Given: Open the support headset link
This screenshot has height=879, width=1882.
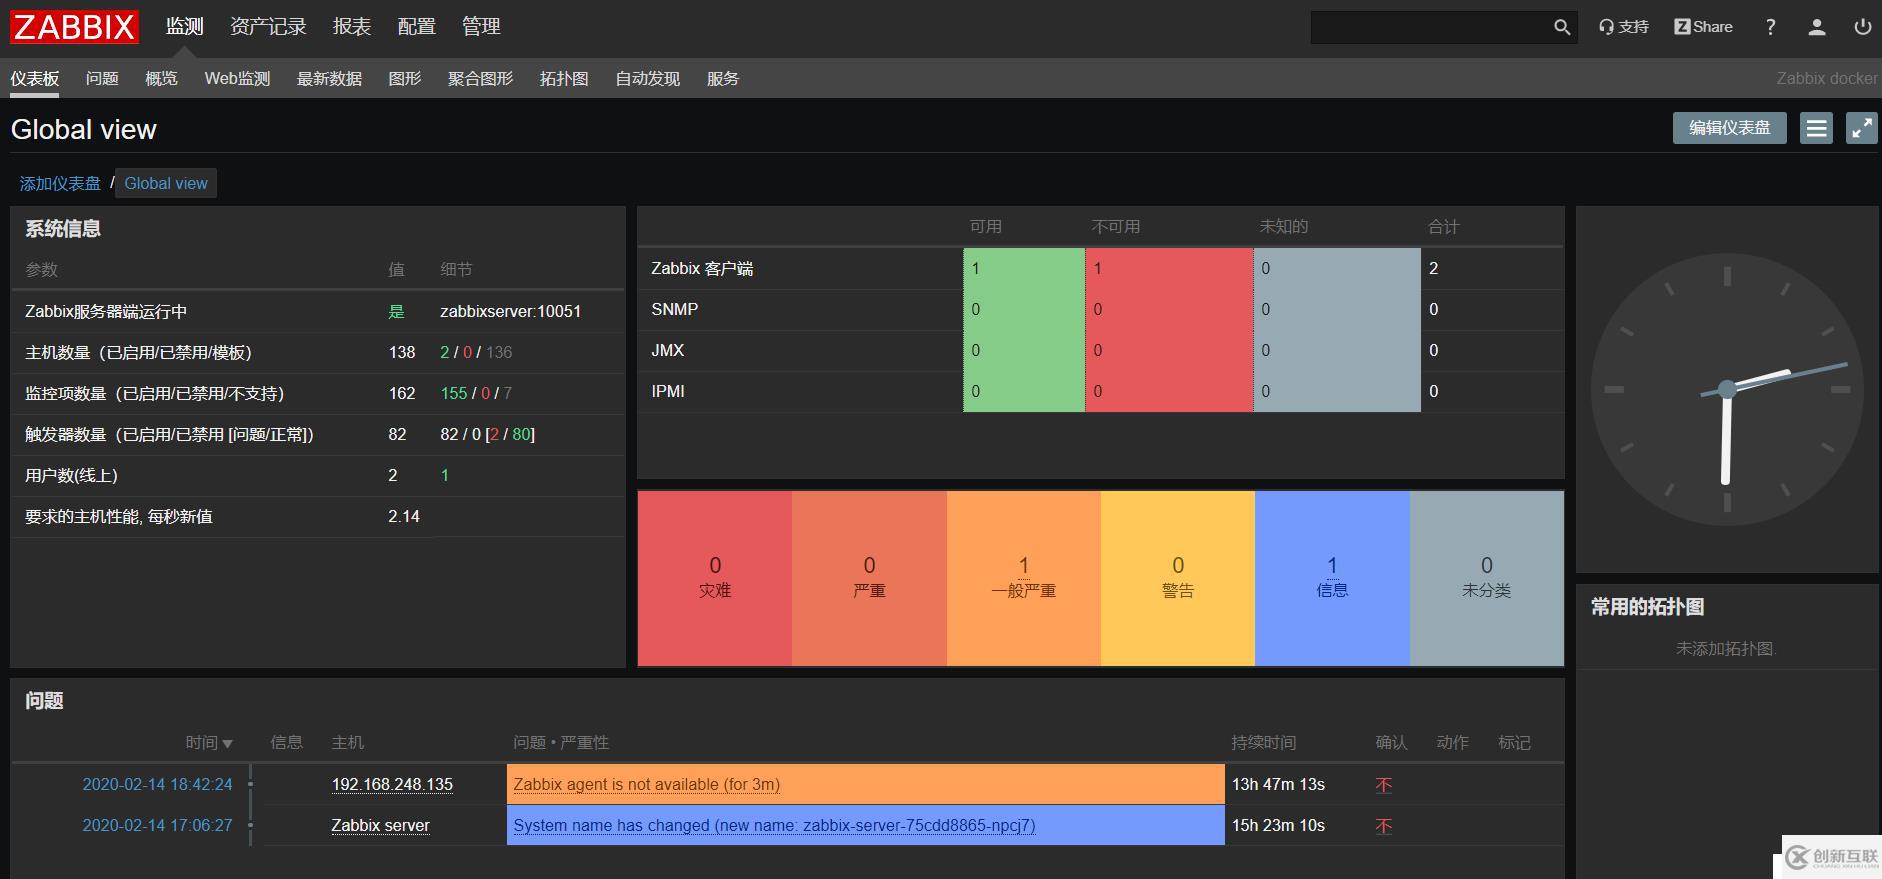Looking at the screenshot, I should 1624,27.
